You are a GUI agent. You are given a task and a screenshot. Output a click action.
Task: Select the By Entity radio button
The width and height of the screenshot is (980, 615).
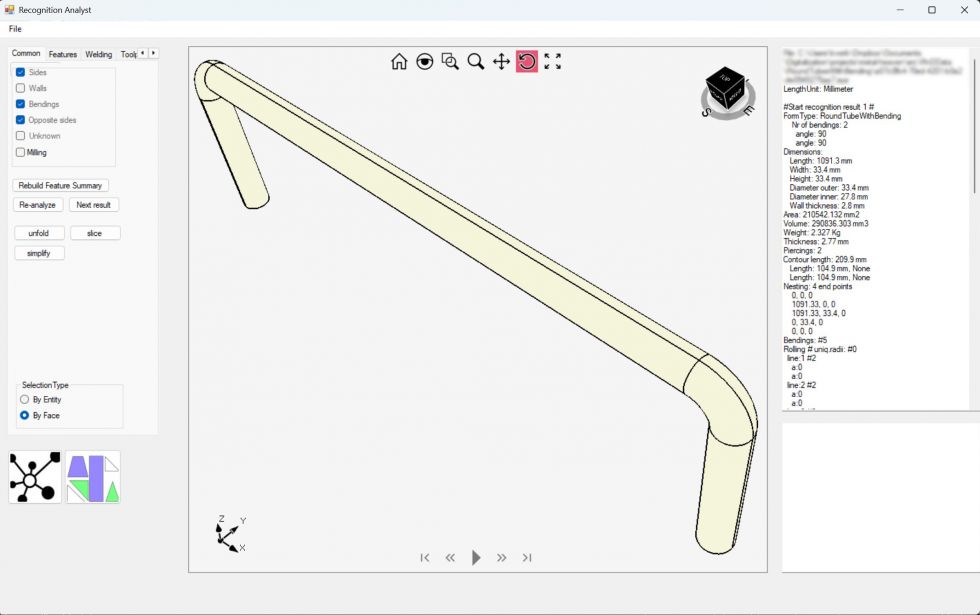click(x=25, y=400)
